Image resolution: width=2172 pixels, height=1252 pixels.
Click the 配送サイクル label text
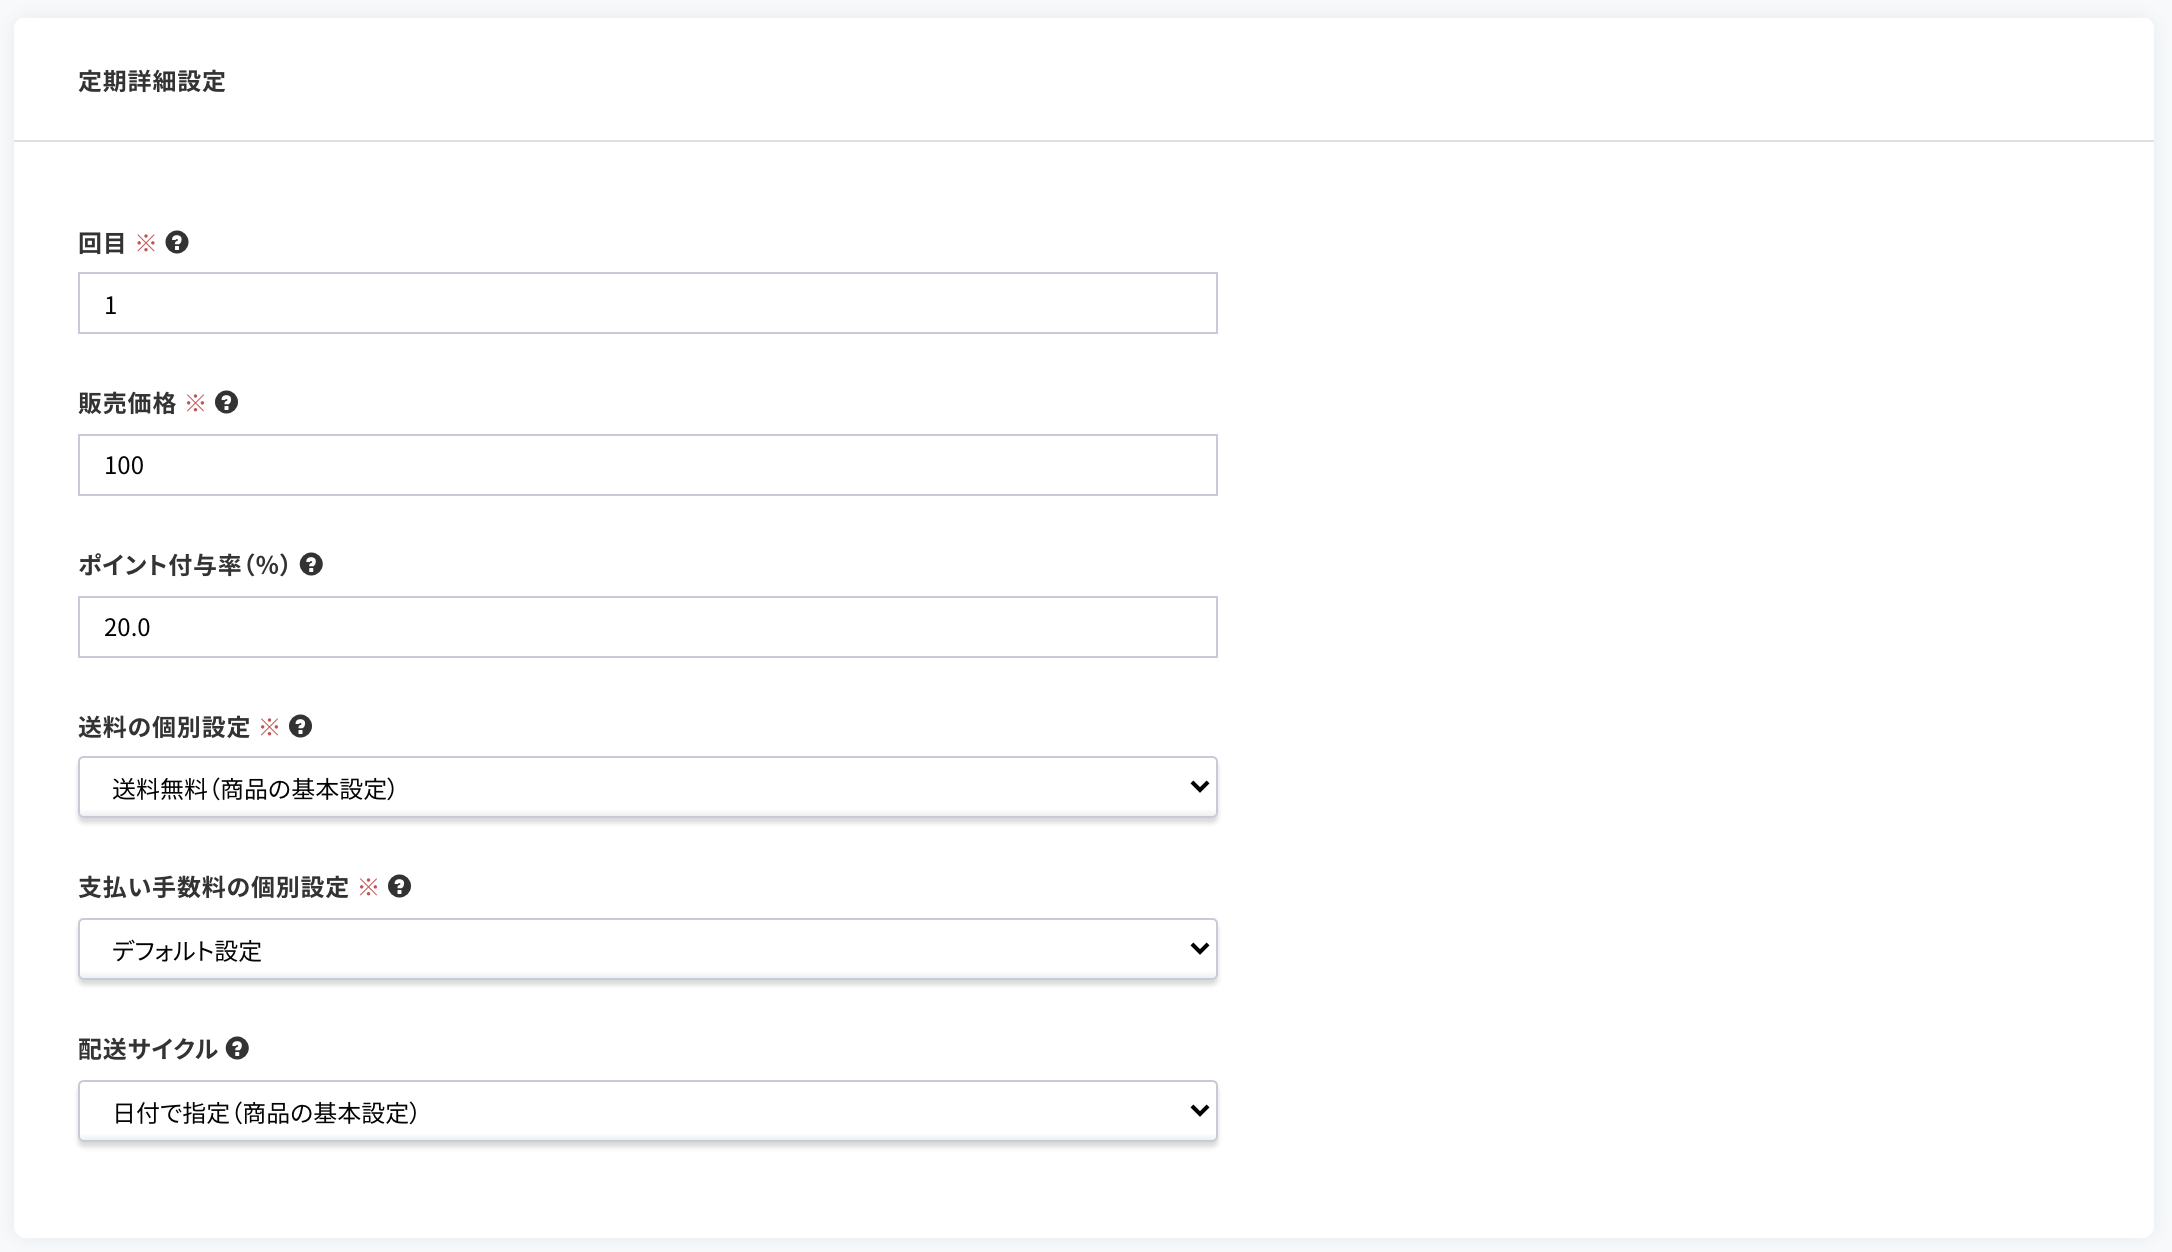(148, 1049)
